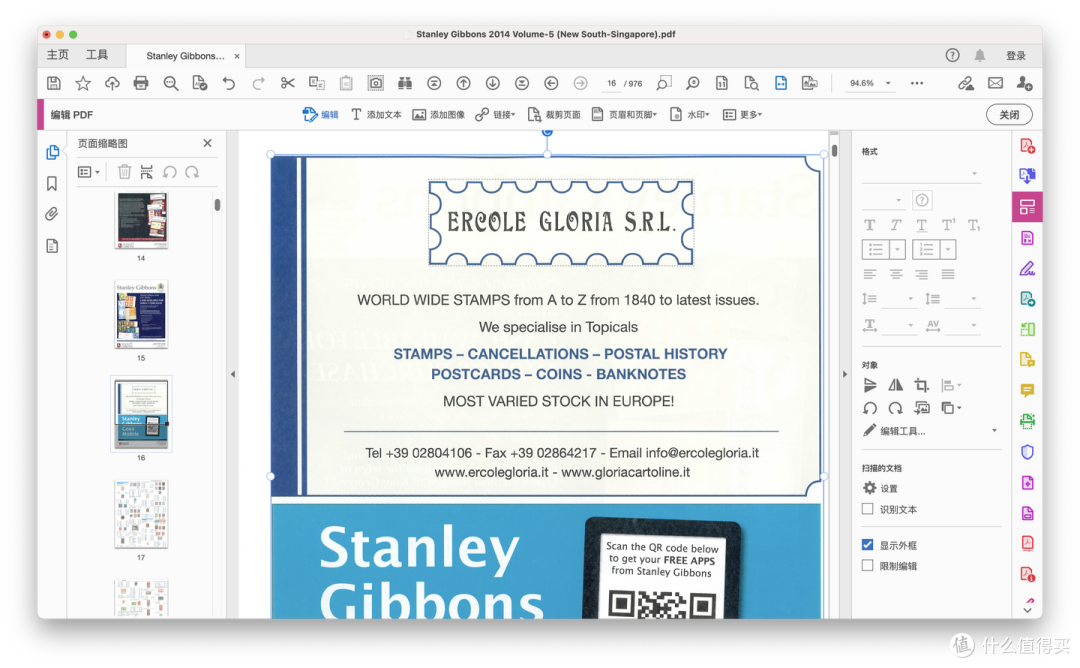Cut selection with scissors icon

287,83
